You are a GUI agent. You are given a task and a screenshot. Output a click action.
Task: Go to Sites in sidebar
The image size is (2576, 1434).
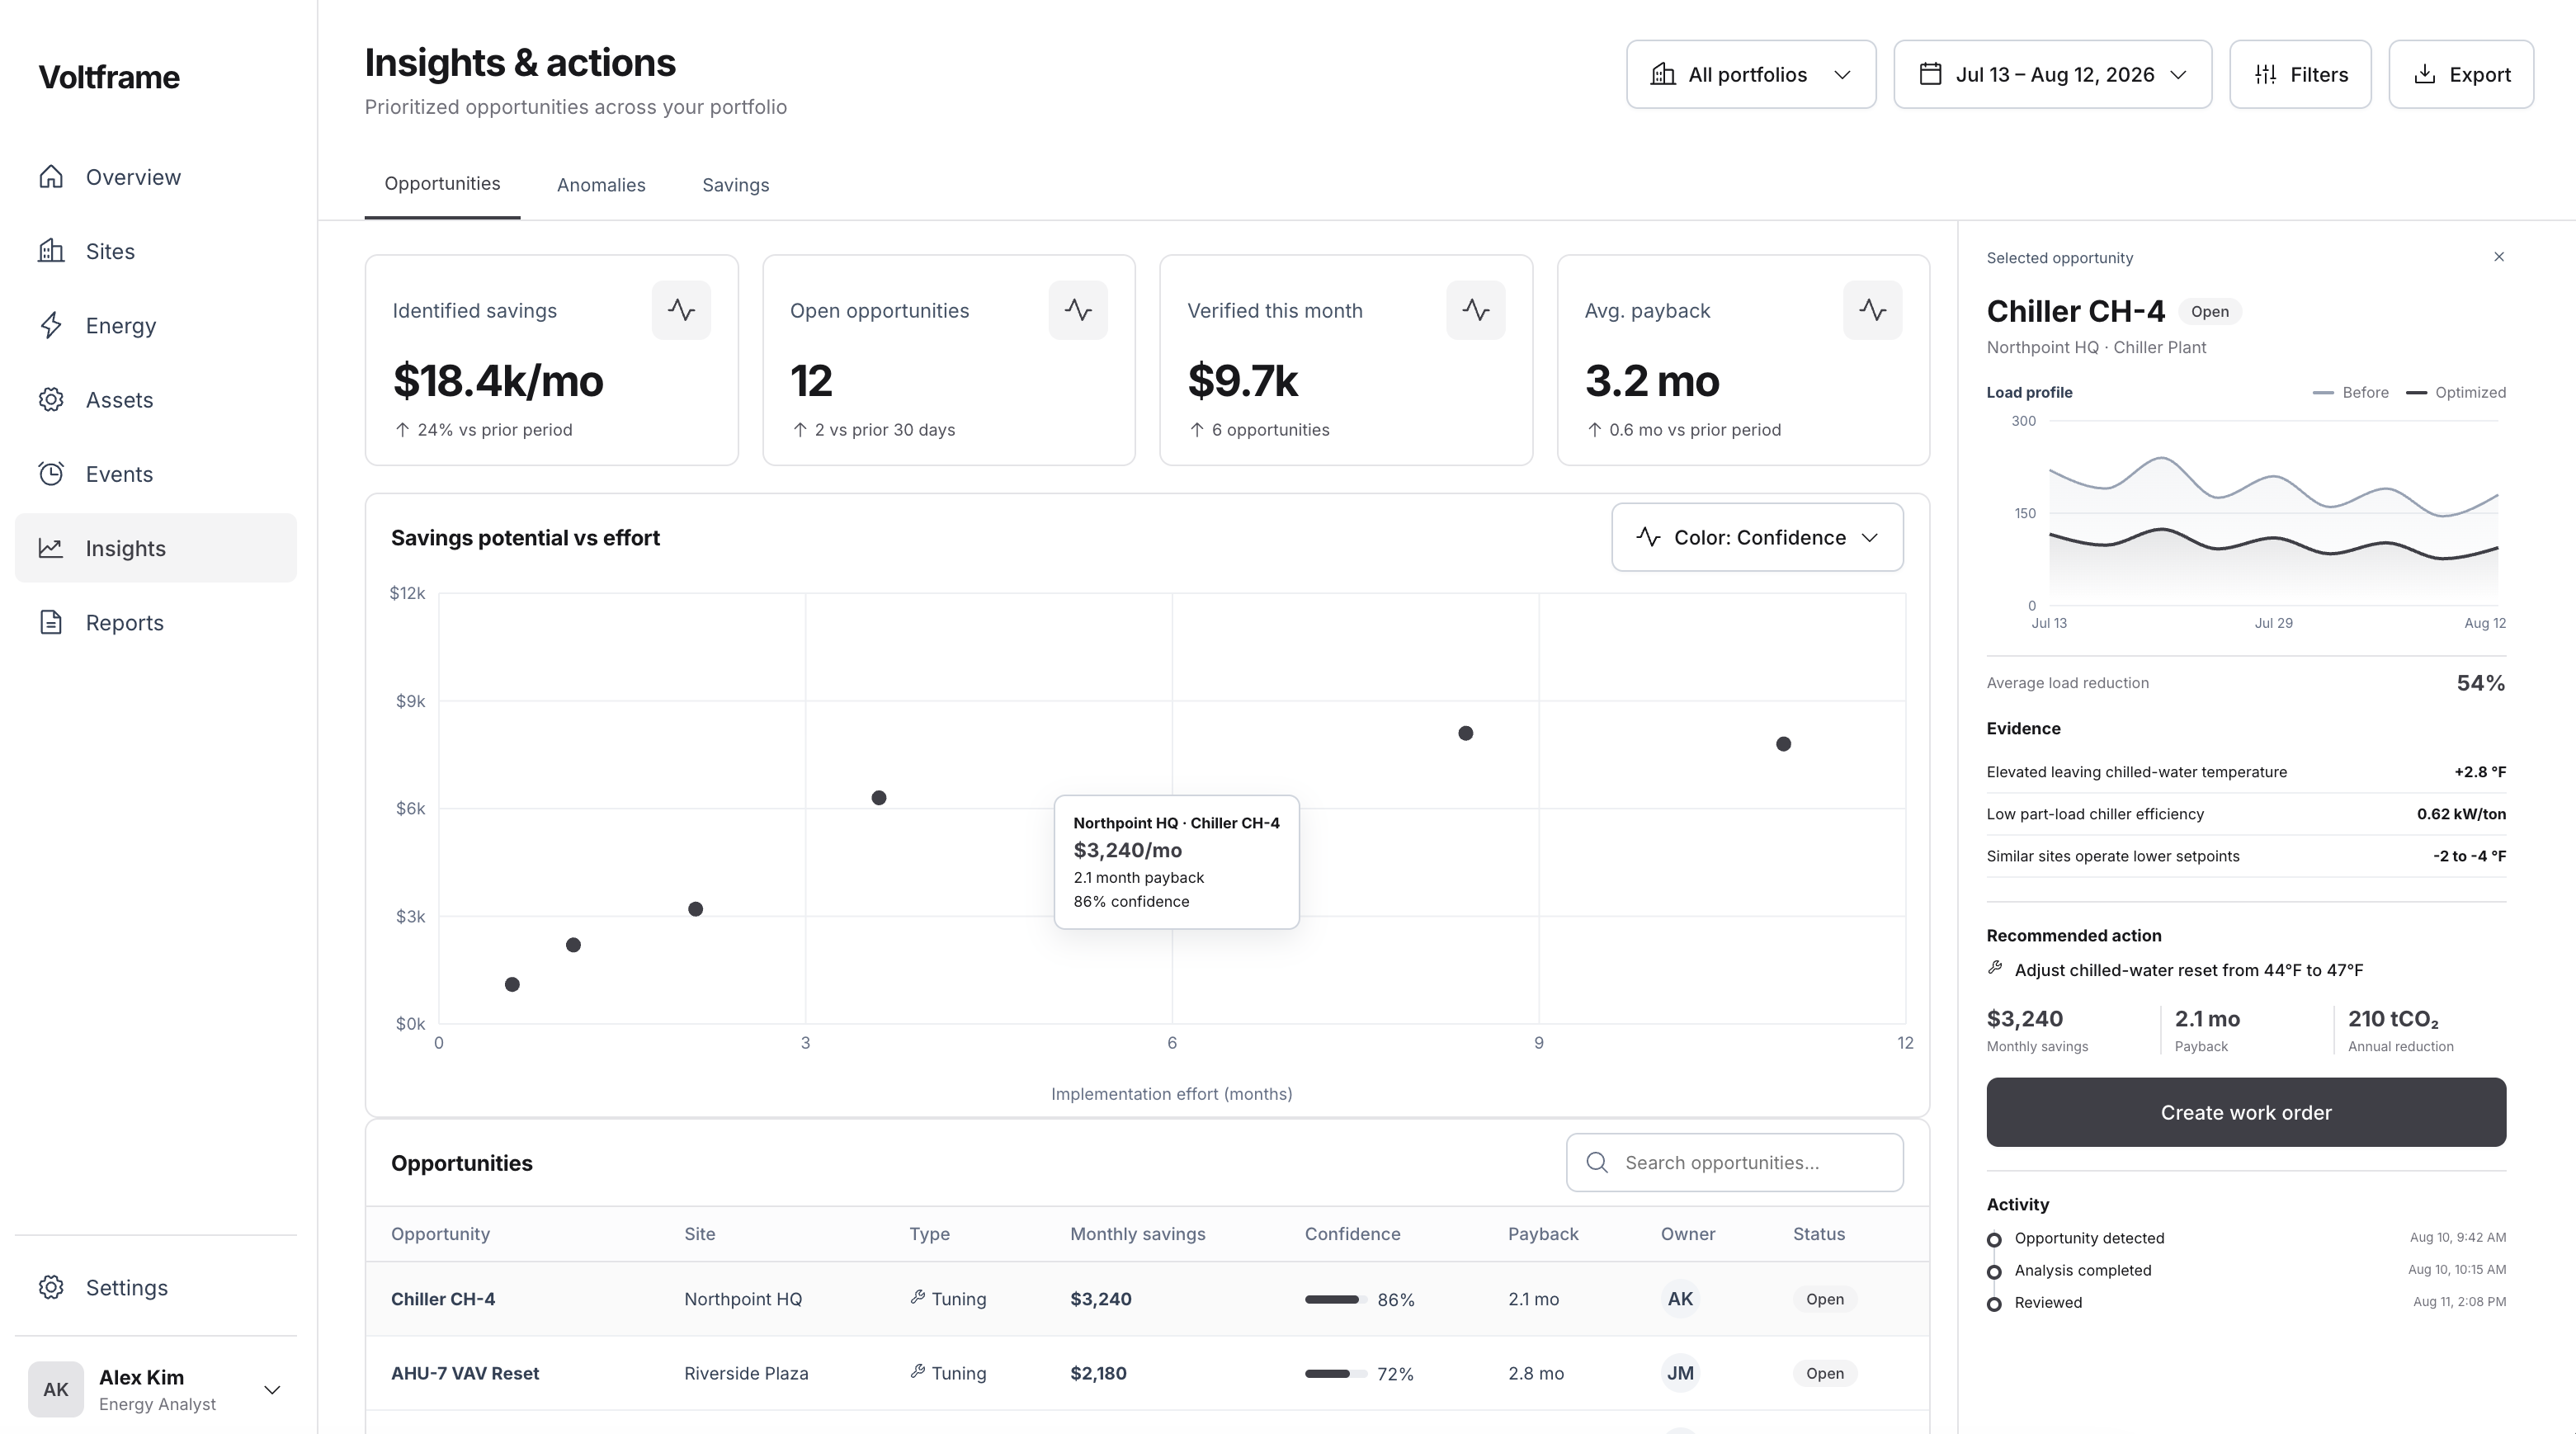point(155,251)
